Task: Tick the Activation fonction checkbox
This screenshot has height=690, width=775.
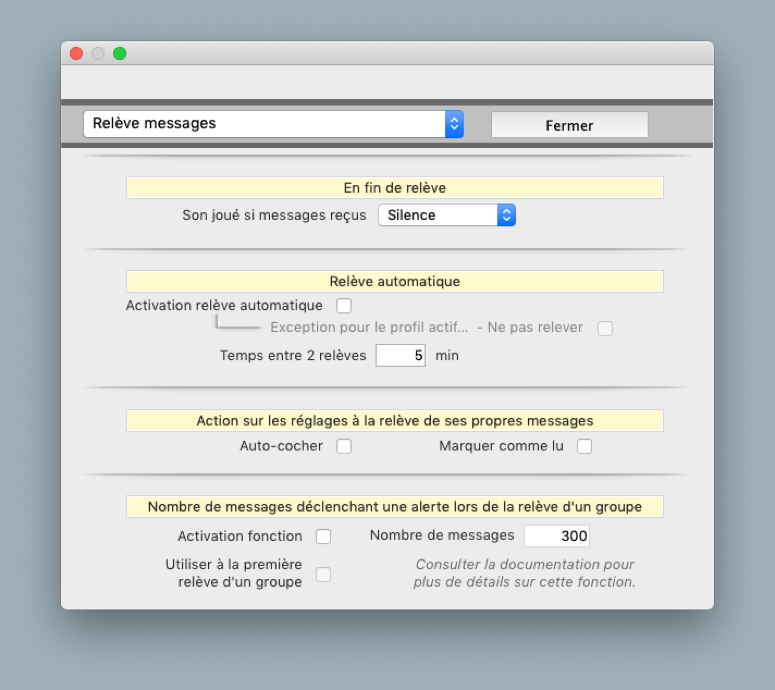Action: pos(323,536)
